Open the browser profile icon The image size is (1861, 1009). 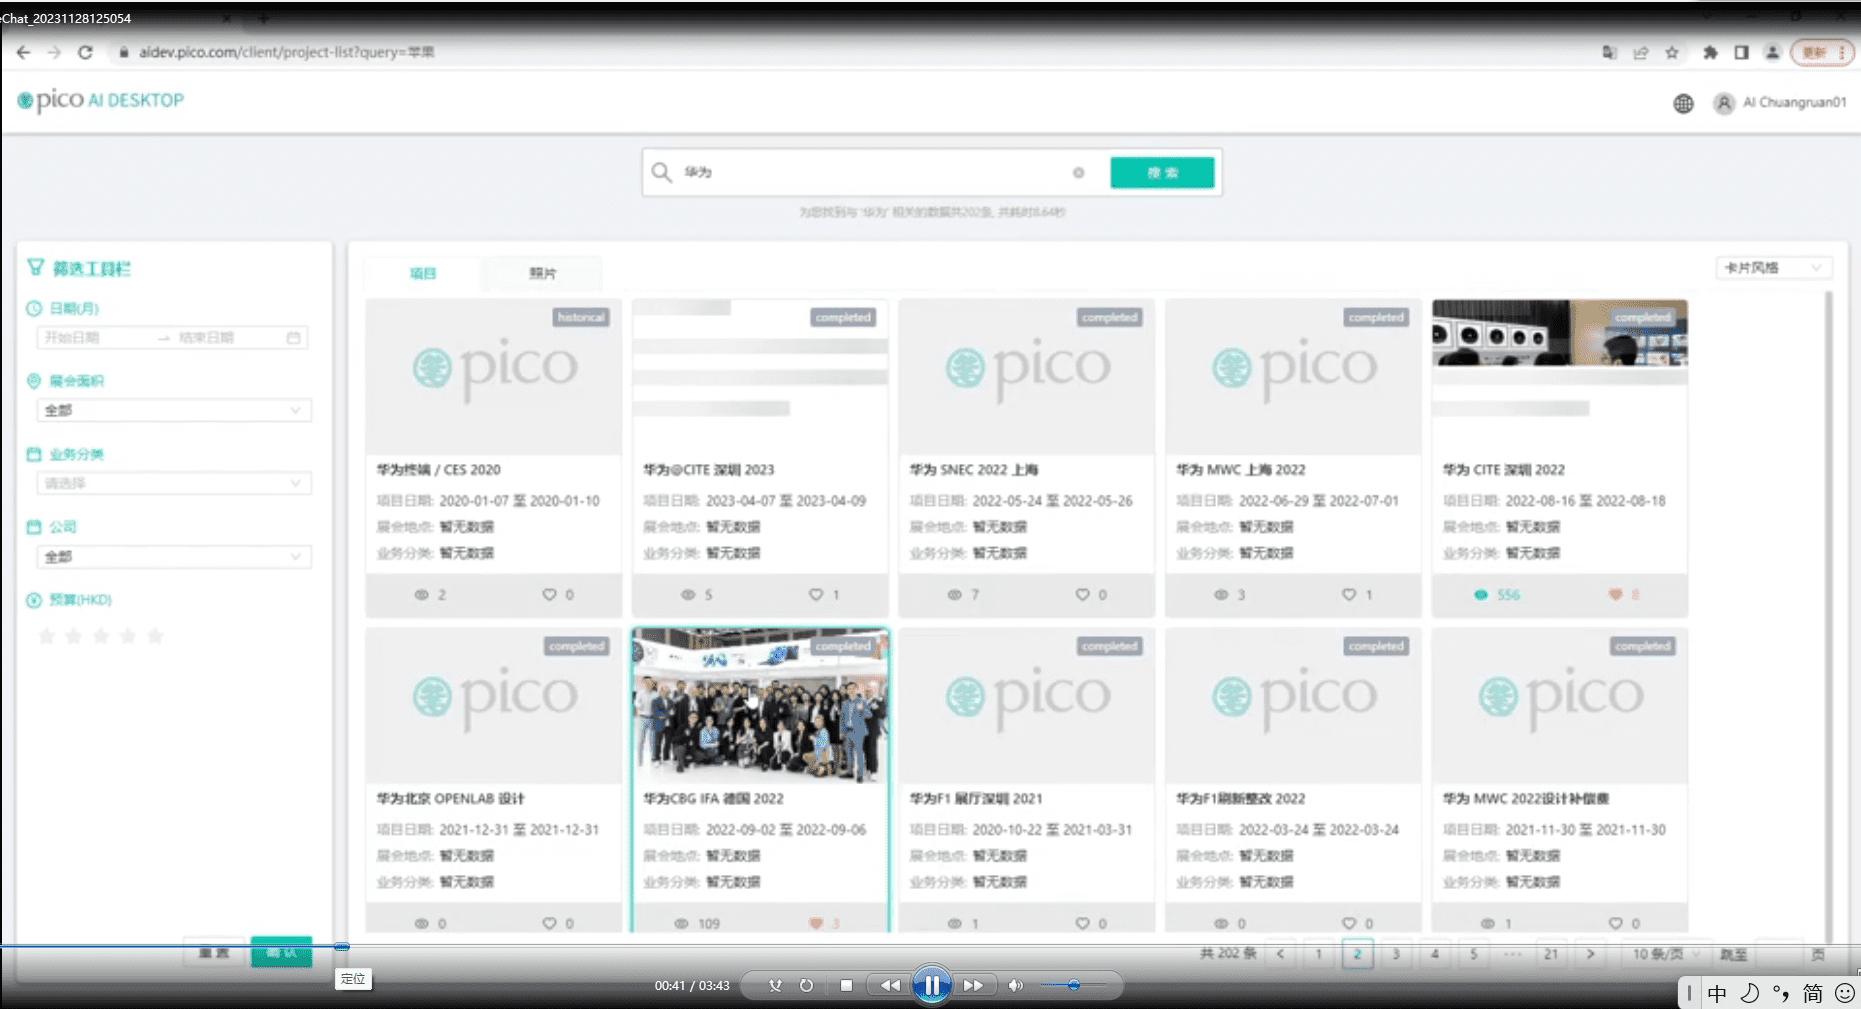pos(1772,53)
